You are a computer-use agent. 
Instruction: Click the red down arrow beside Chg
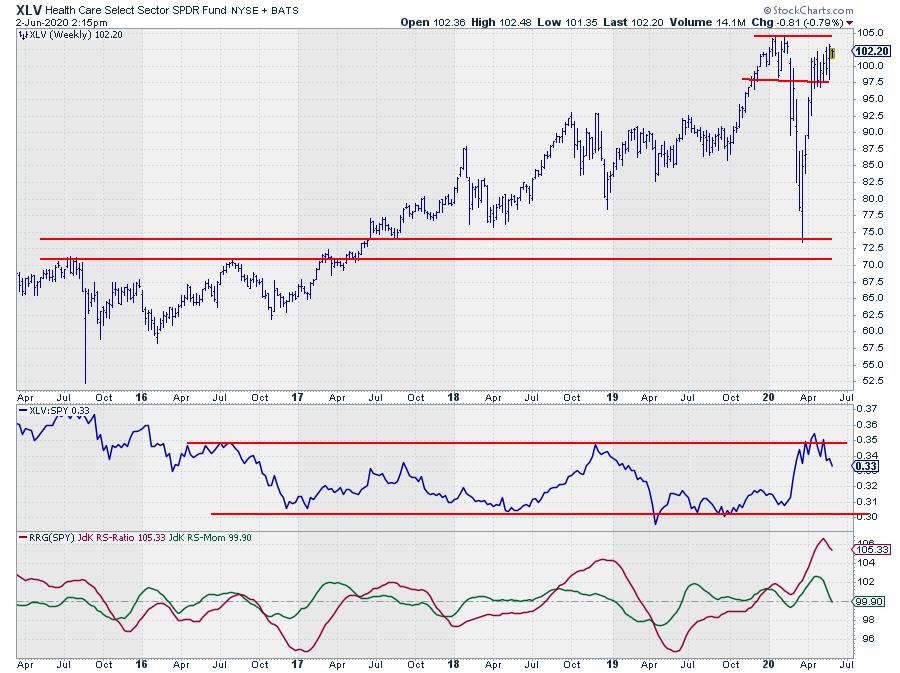point(850,21)
